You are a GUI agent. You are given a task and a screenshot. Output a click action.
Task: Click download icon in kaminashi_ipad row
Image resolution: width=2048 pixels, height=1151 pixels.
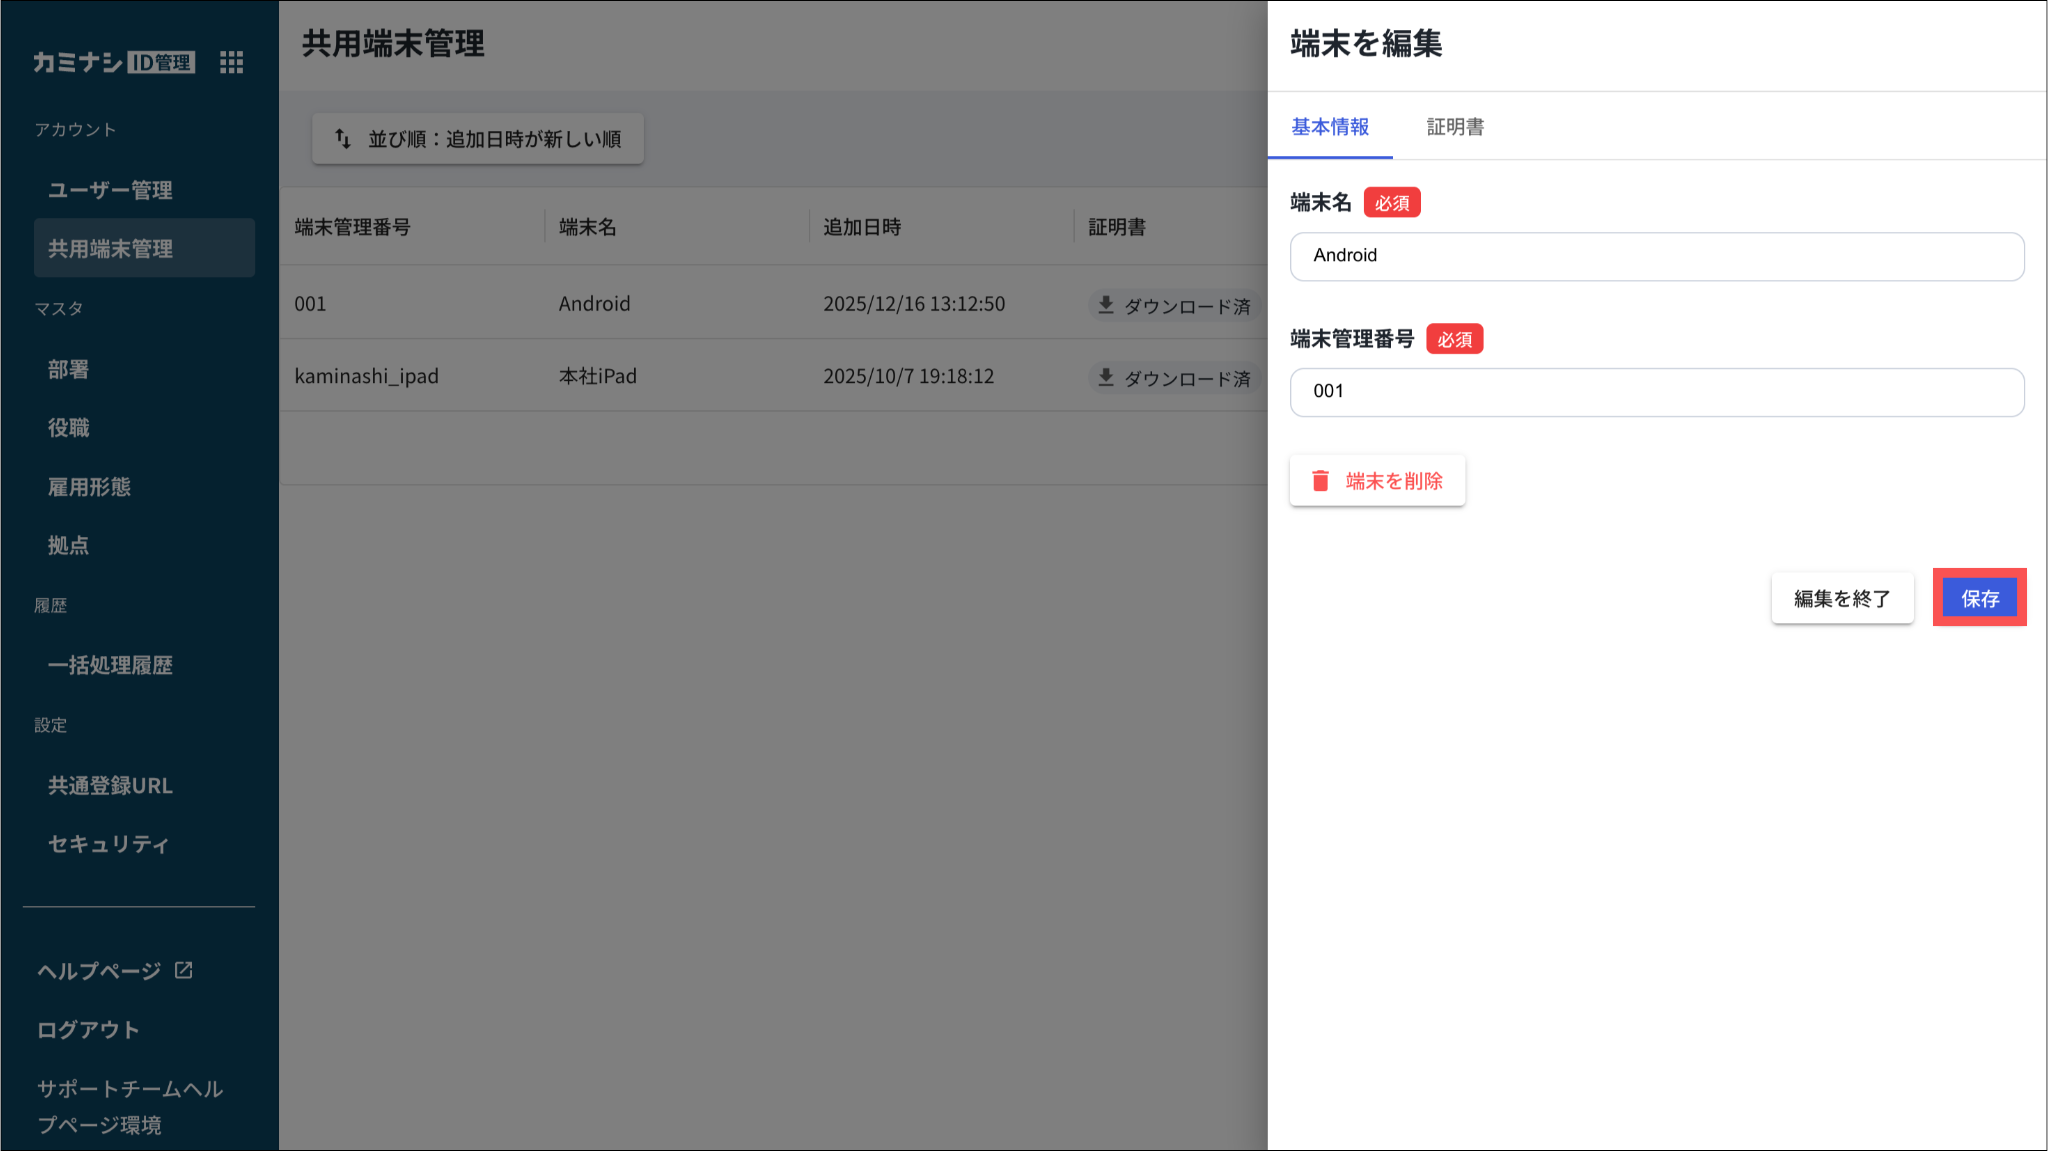1105,377
